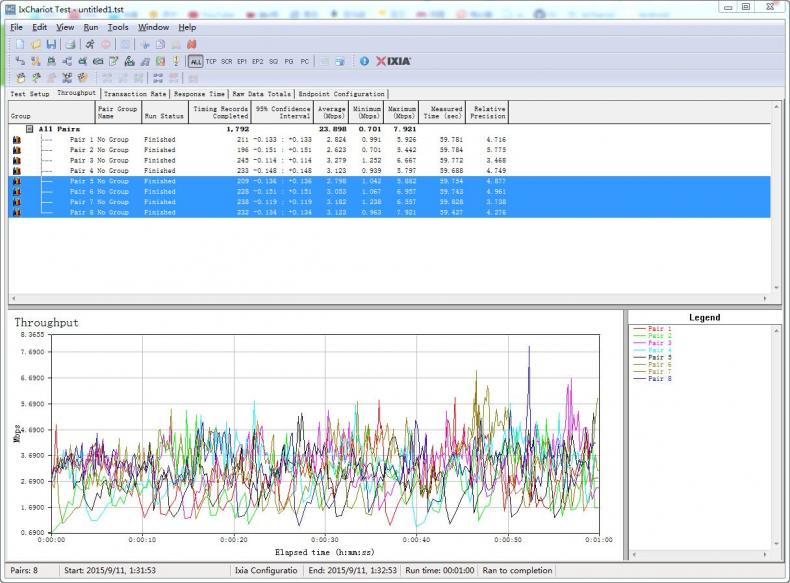Click the Pair 1 legend color line
The image size is (790, 583).
[639, 329]
